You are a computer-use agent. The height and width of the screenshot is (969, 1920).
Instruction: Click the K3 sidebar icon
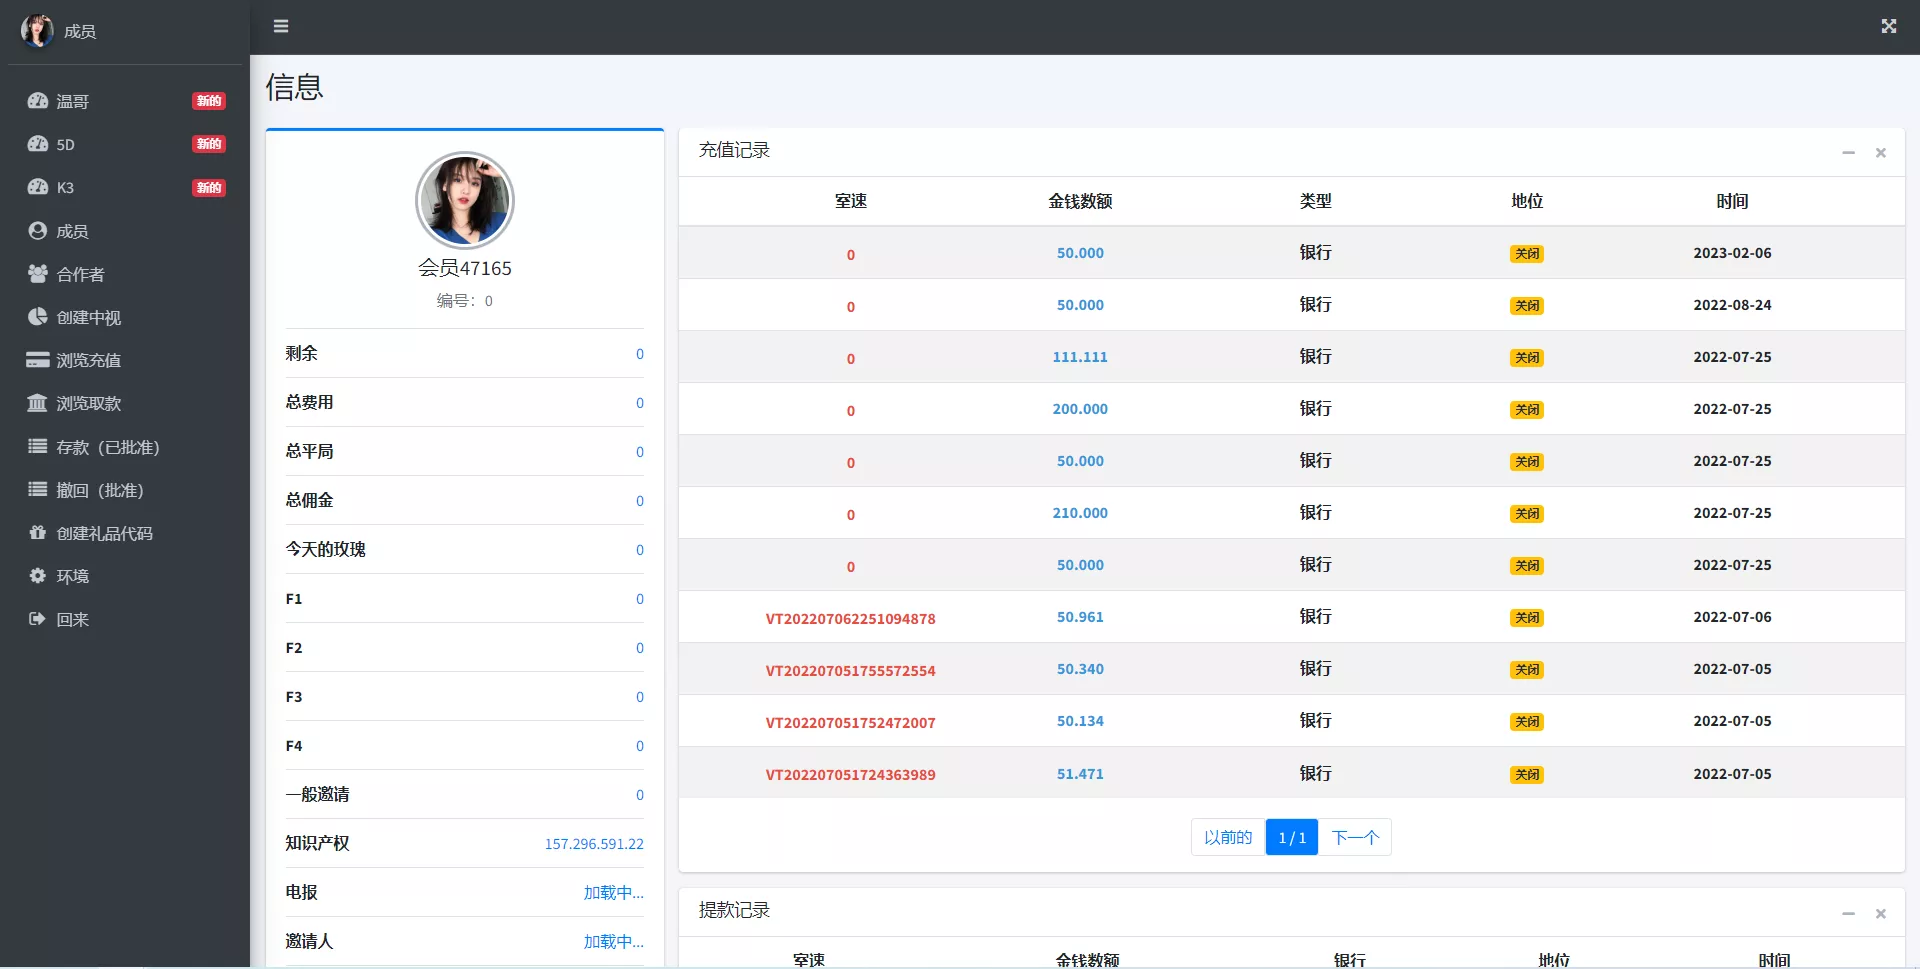(x=37, y=187)
